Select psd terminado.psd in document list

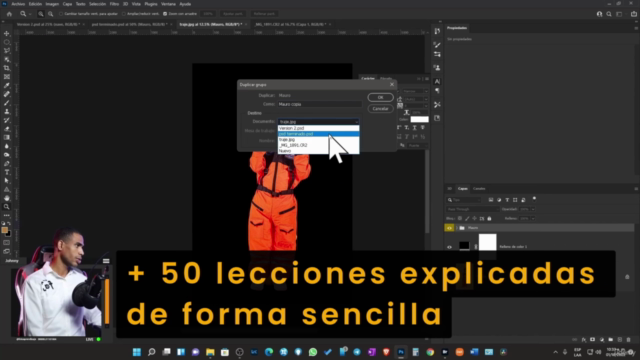318,134
